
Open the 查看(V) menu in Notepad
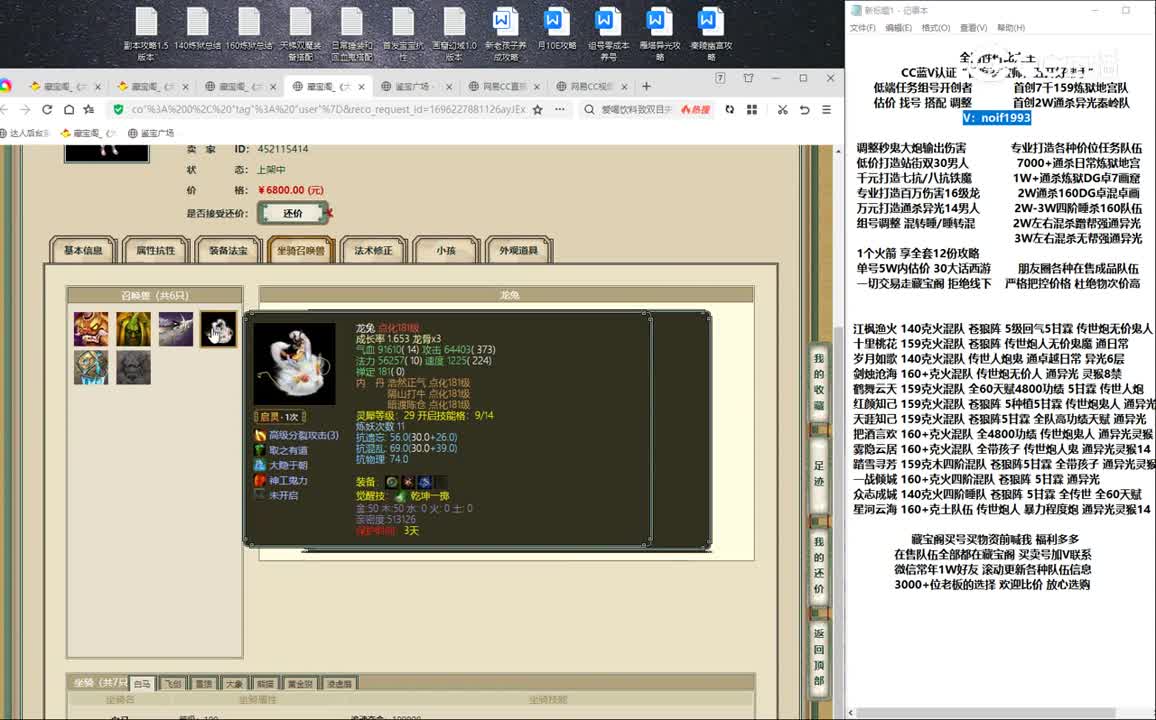pos(973,28)
